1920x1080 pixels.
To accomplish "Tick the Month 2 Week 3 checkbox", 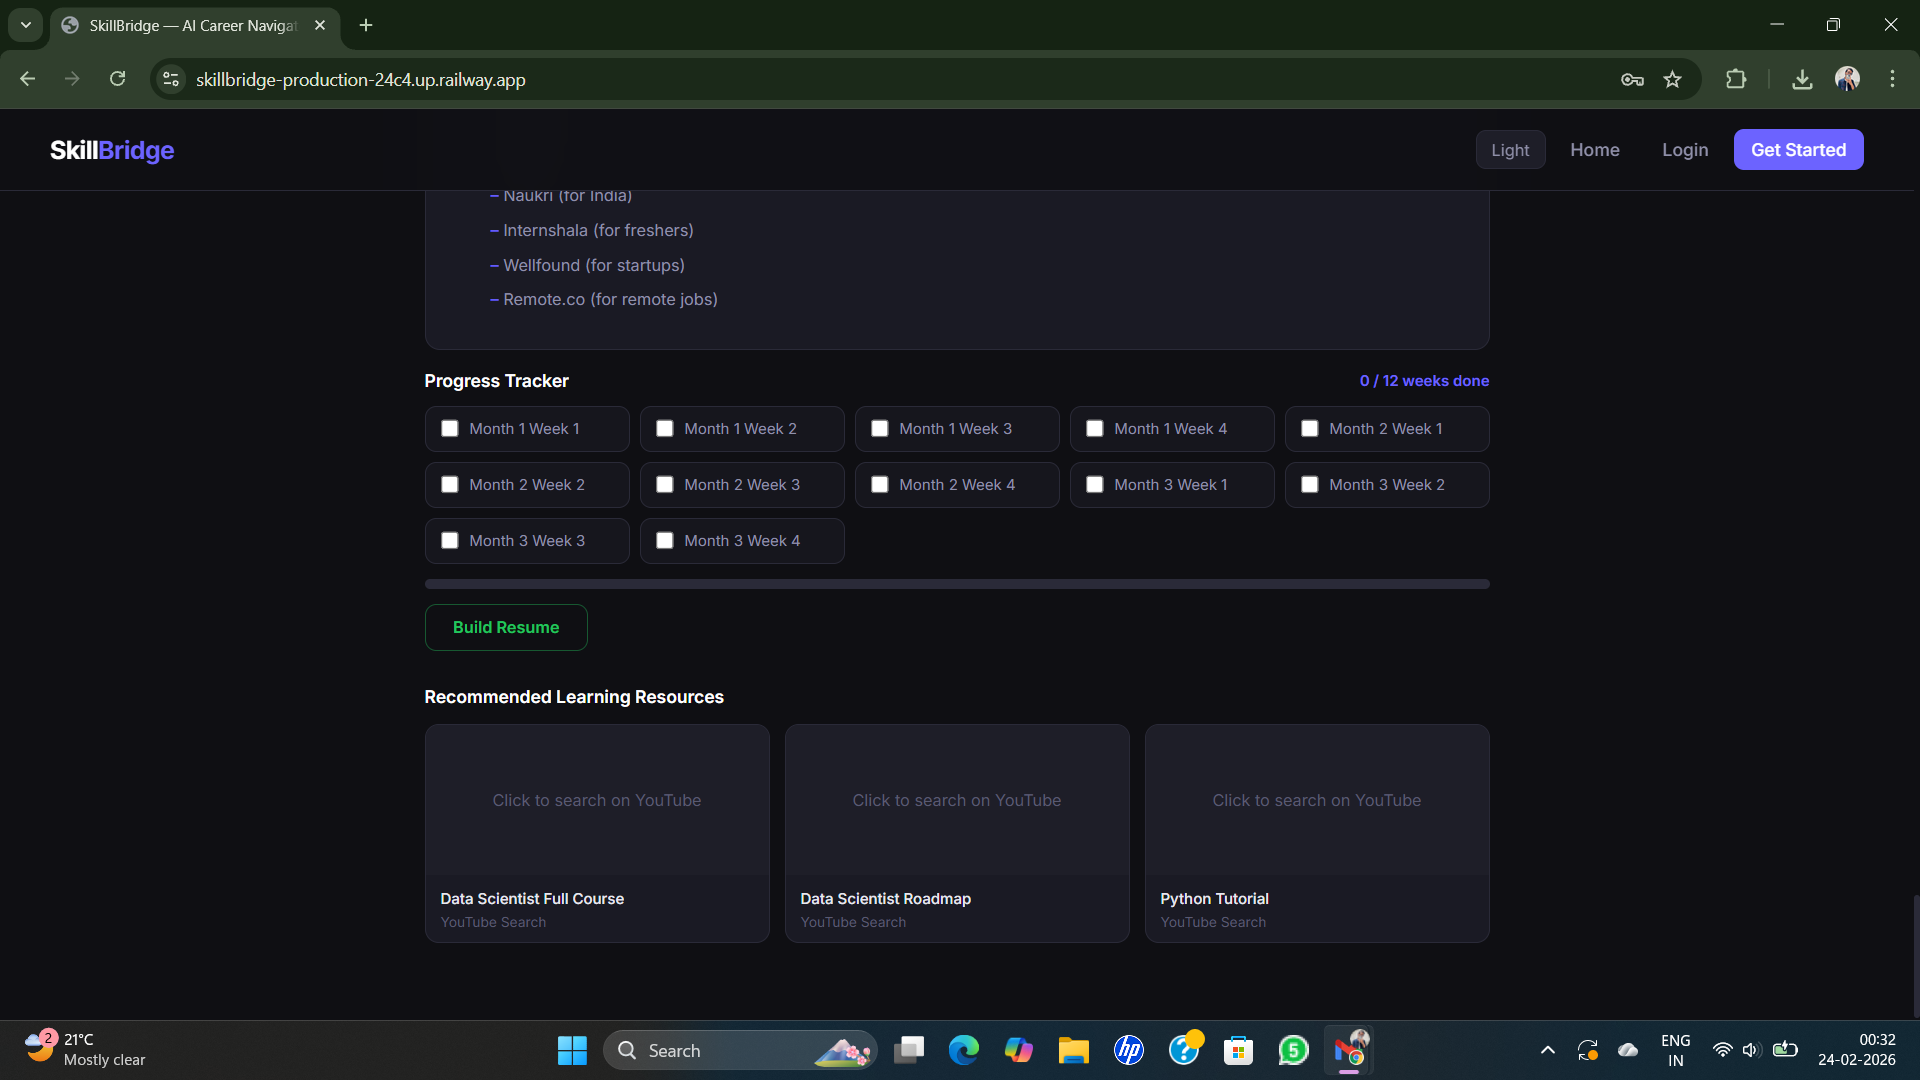I will click(x=665, y=484).
